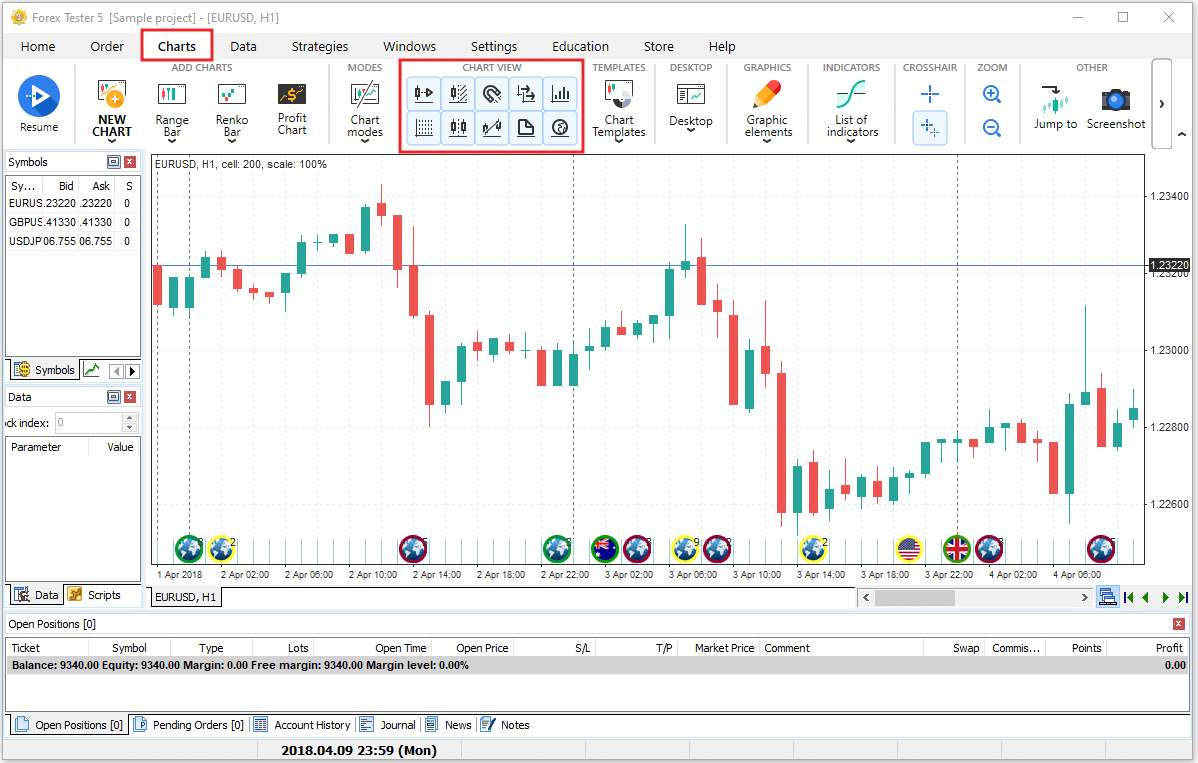
Task: Take a chart Screenshot with camera icon
Action: pos(1115,108)
